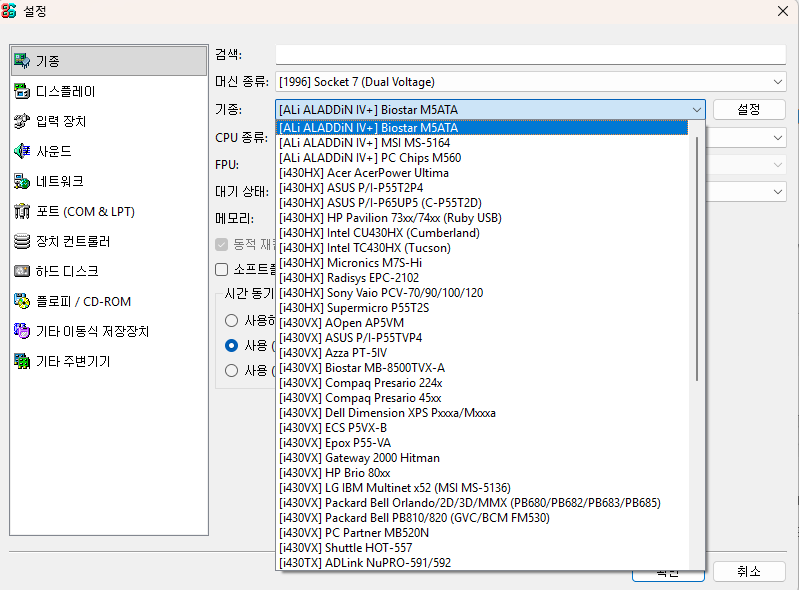Select the 입력 장치 icon in sidebar
The width and height of the screenshot is (799, 590).
pos(21,121)
